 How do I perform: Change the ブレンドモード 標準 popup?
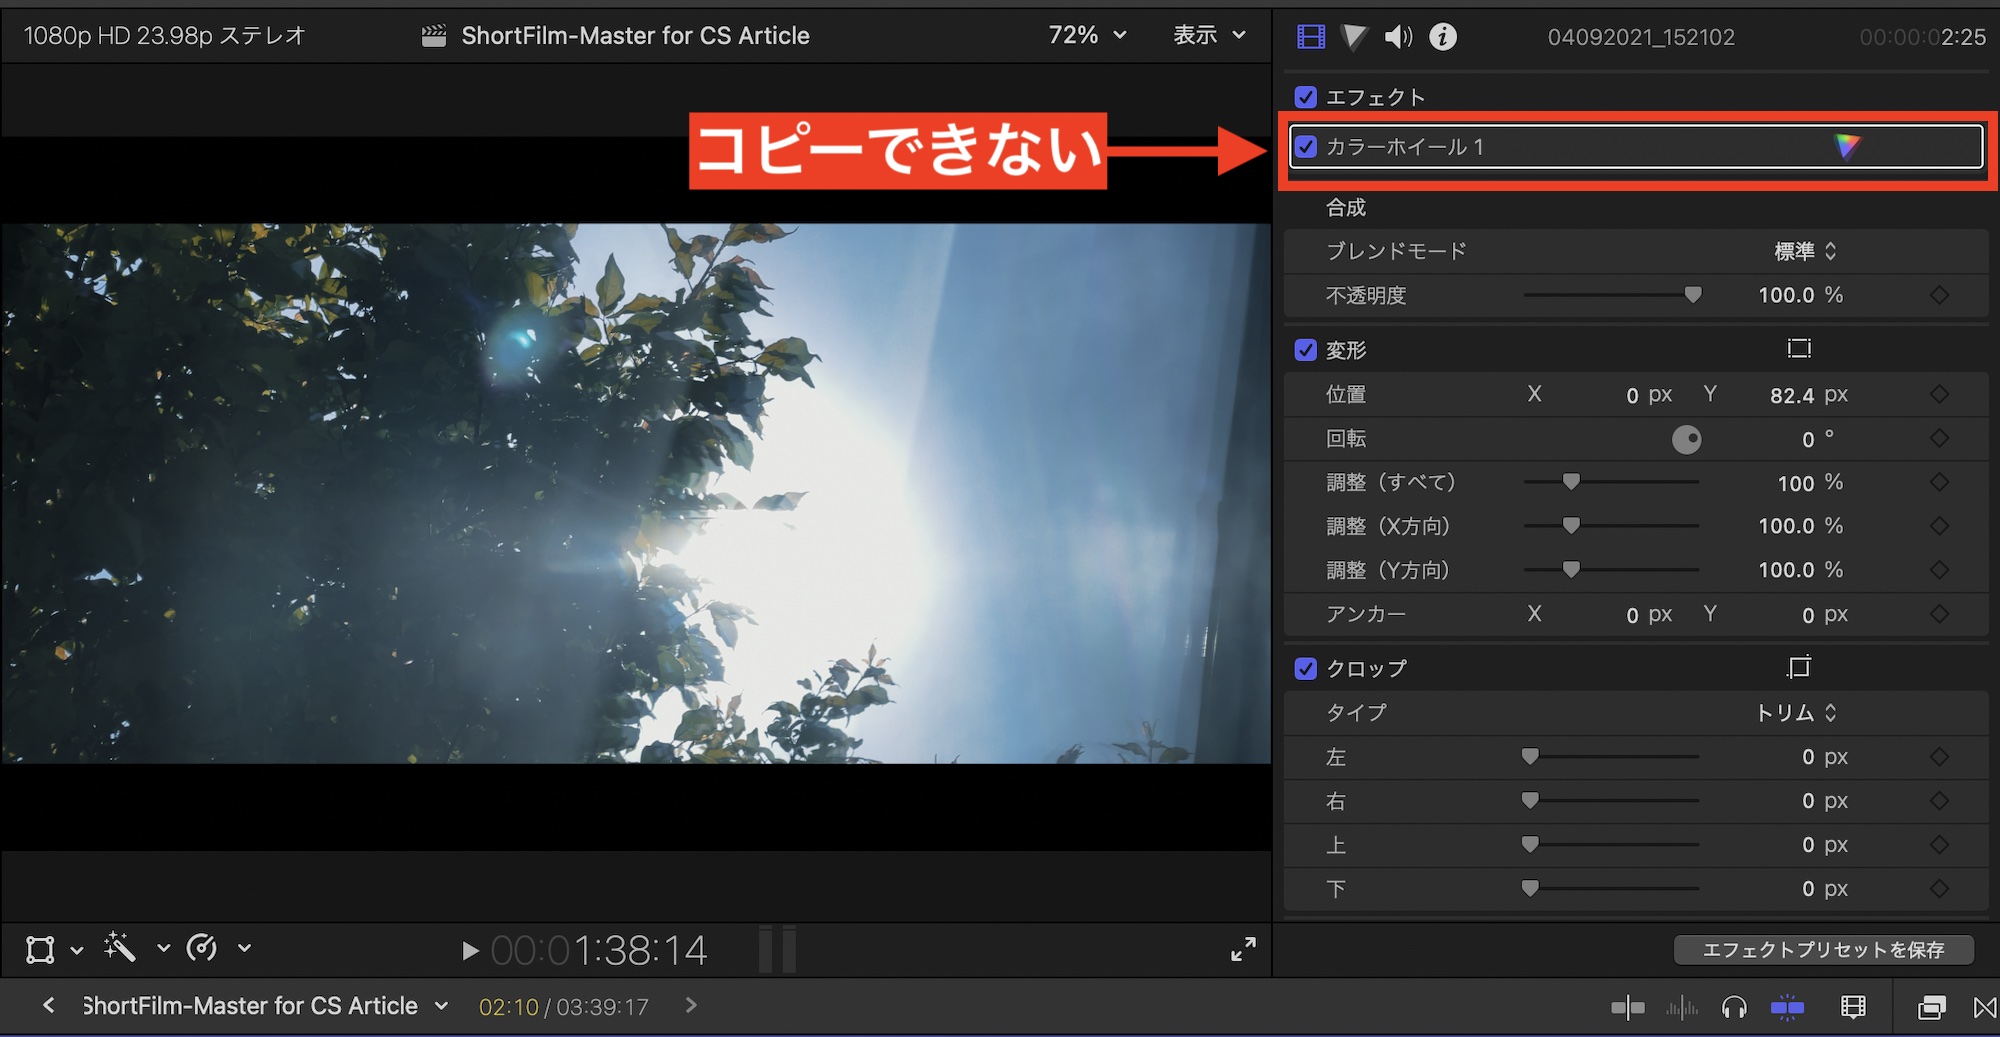point(1805,251)
